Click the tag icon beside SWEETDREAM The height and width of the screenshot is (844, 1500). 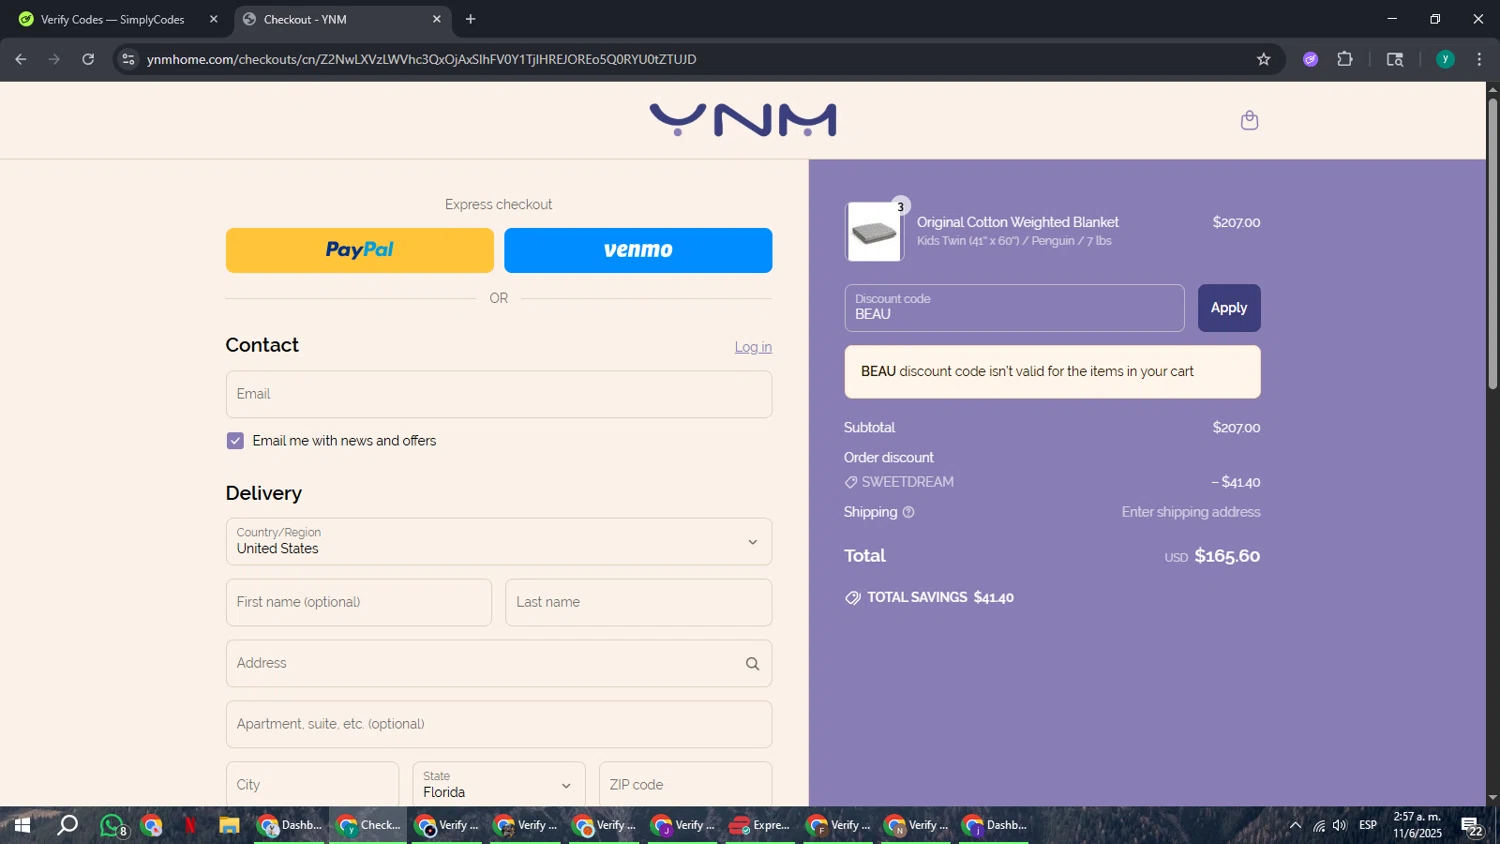tap(851, 482)
